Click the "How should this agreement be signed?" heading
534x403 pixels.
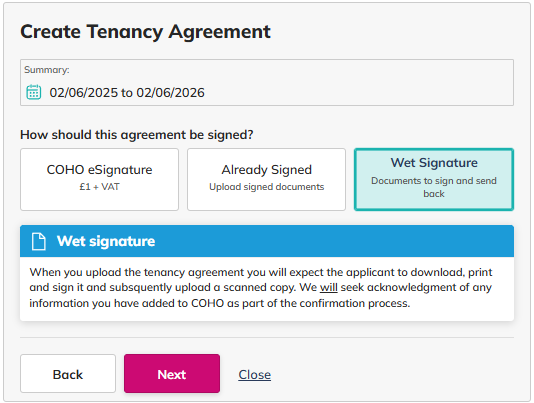pyautogui.click(x=137, y=135)
